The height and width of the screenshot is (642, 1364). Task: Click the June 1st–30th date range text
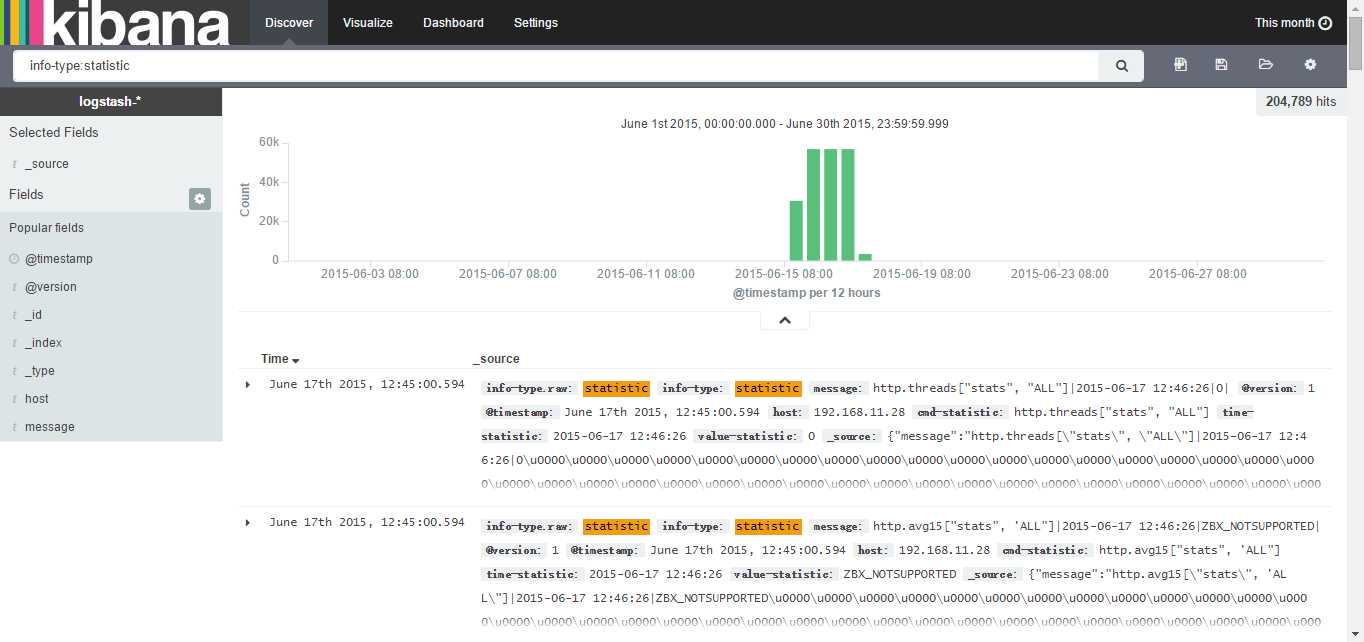(785, 124)
